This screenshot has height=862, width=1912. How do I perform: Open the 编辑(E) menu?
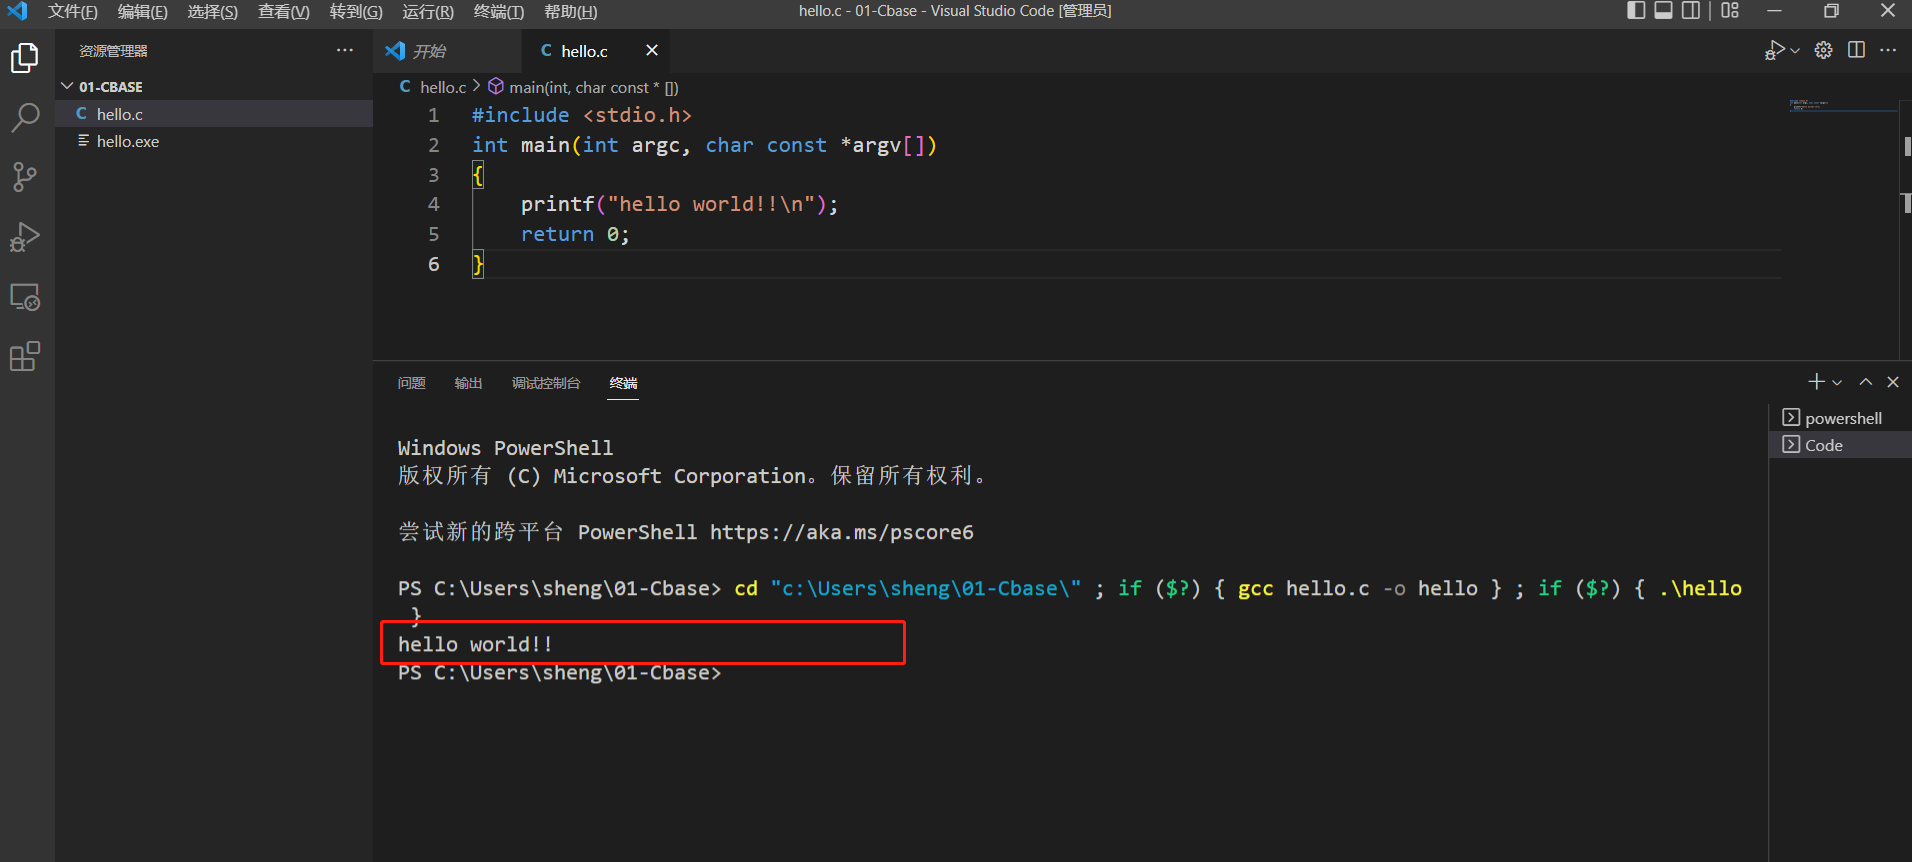coord(142,11)
